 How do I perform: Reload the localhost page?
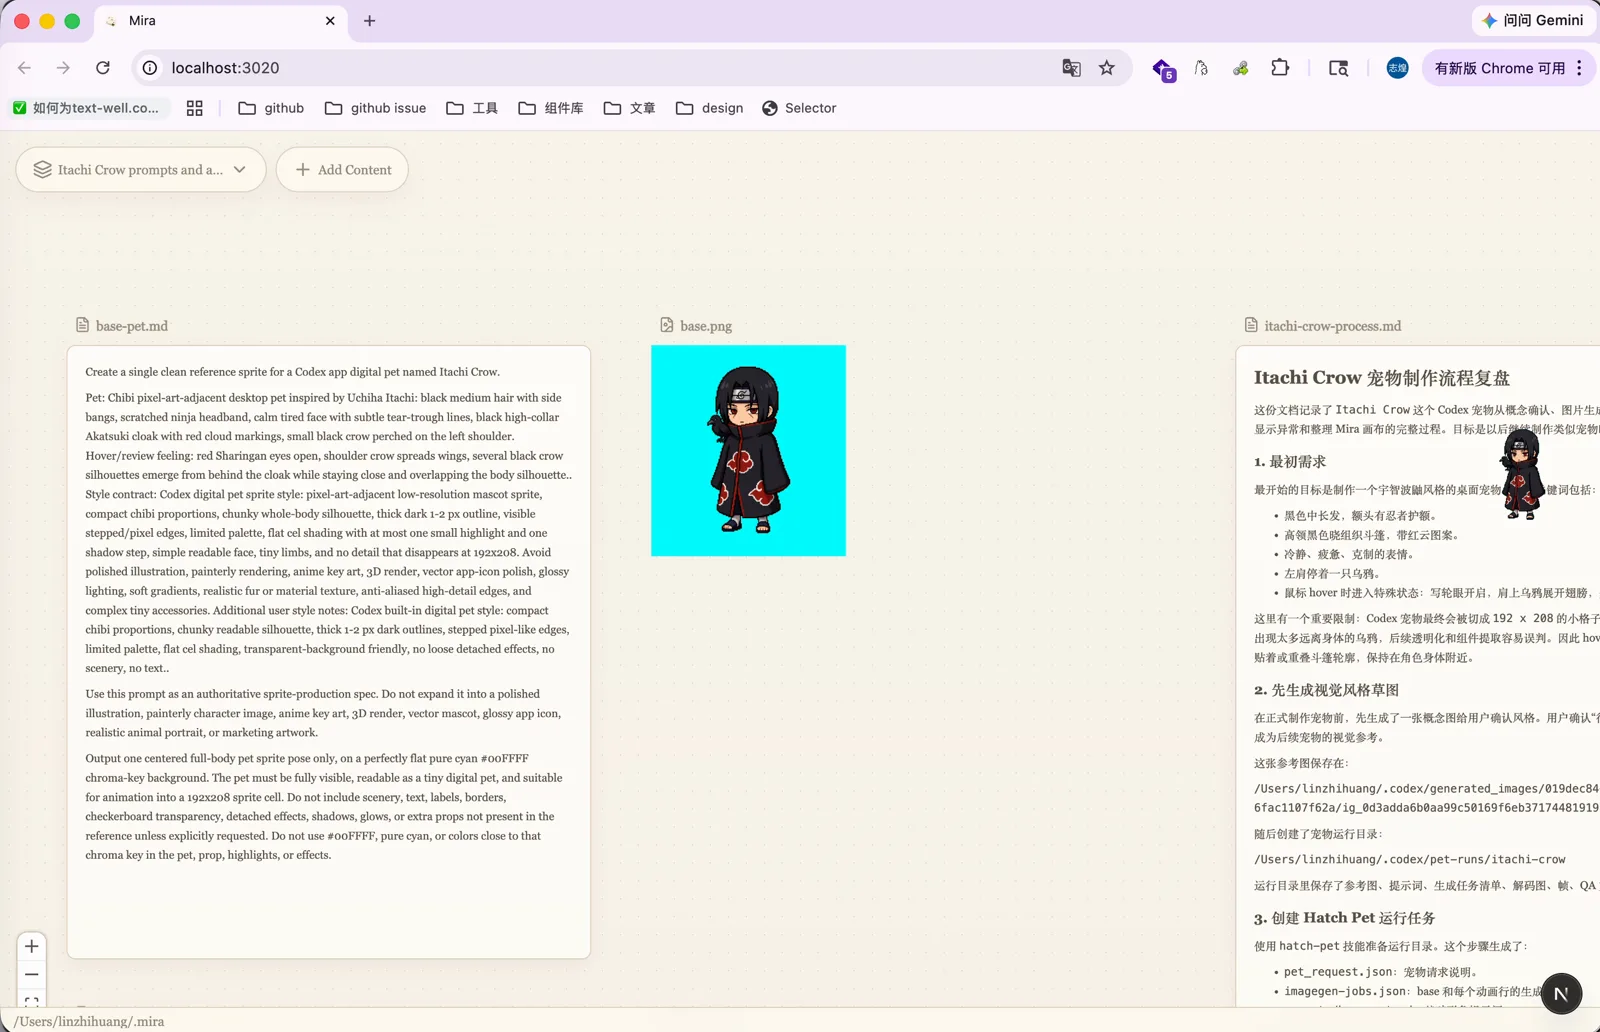[103, 68]
